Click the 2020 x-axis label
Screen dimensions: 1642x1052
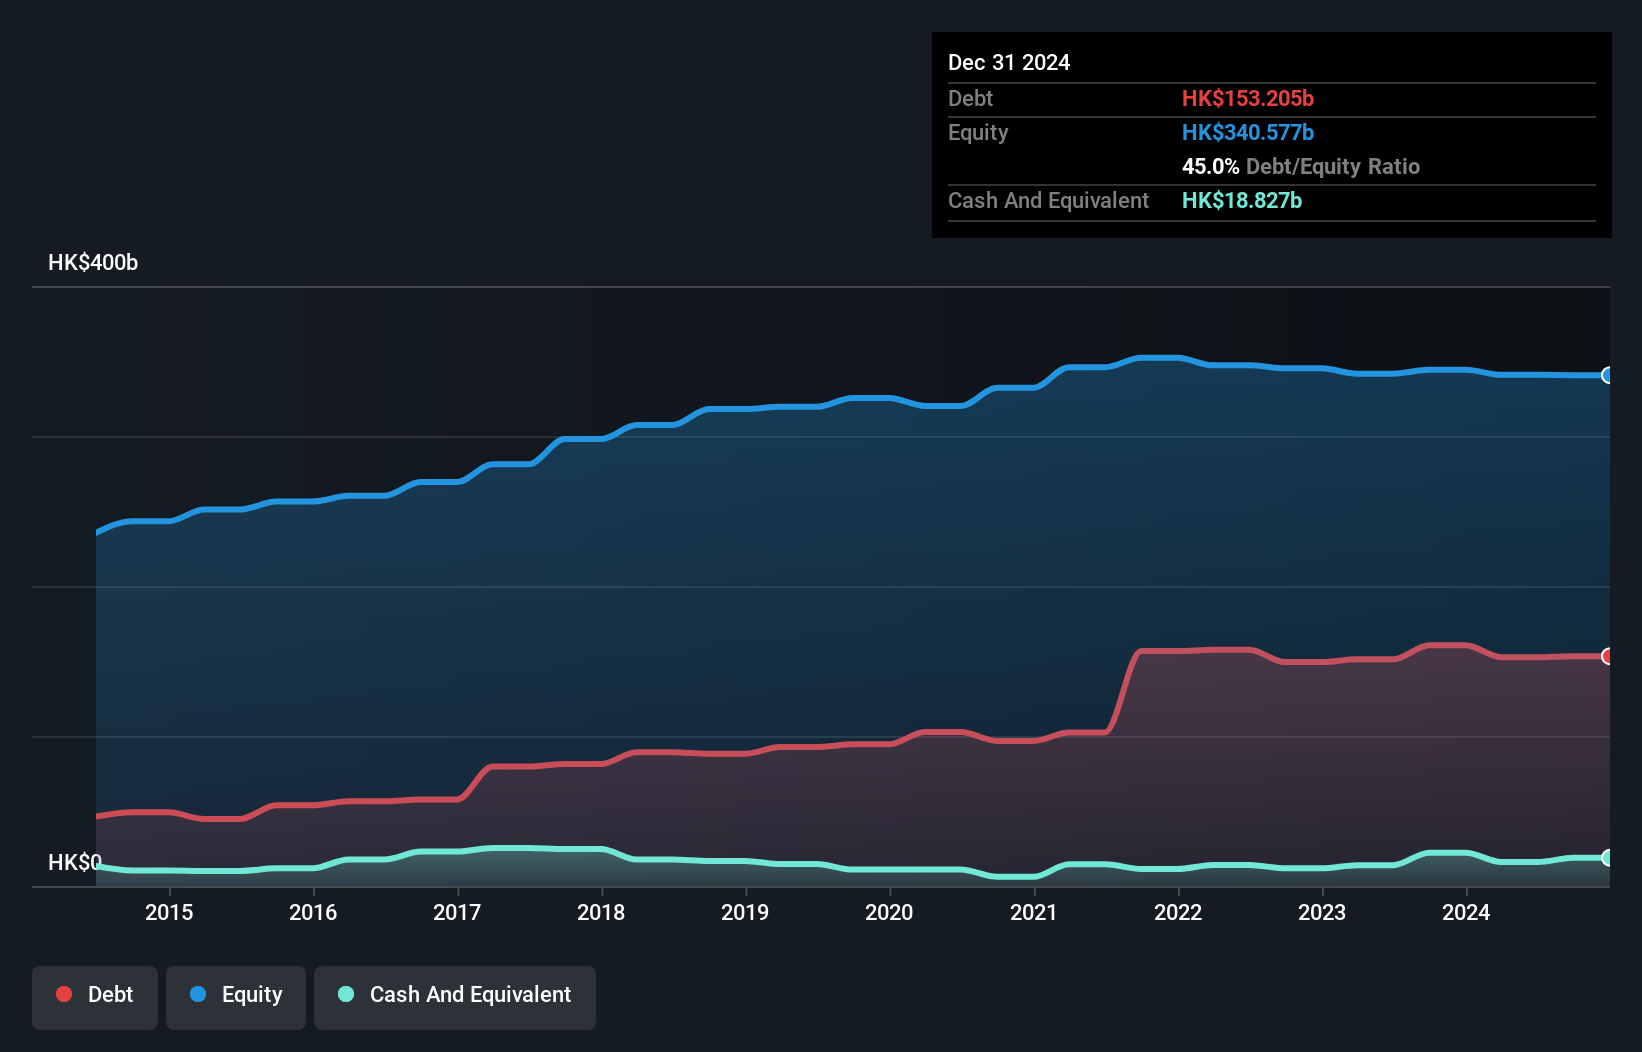coord(889,912)
